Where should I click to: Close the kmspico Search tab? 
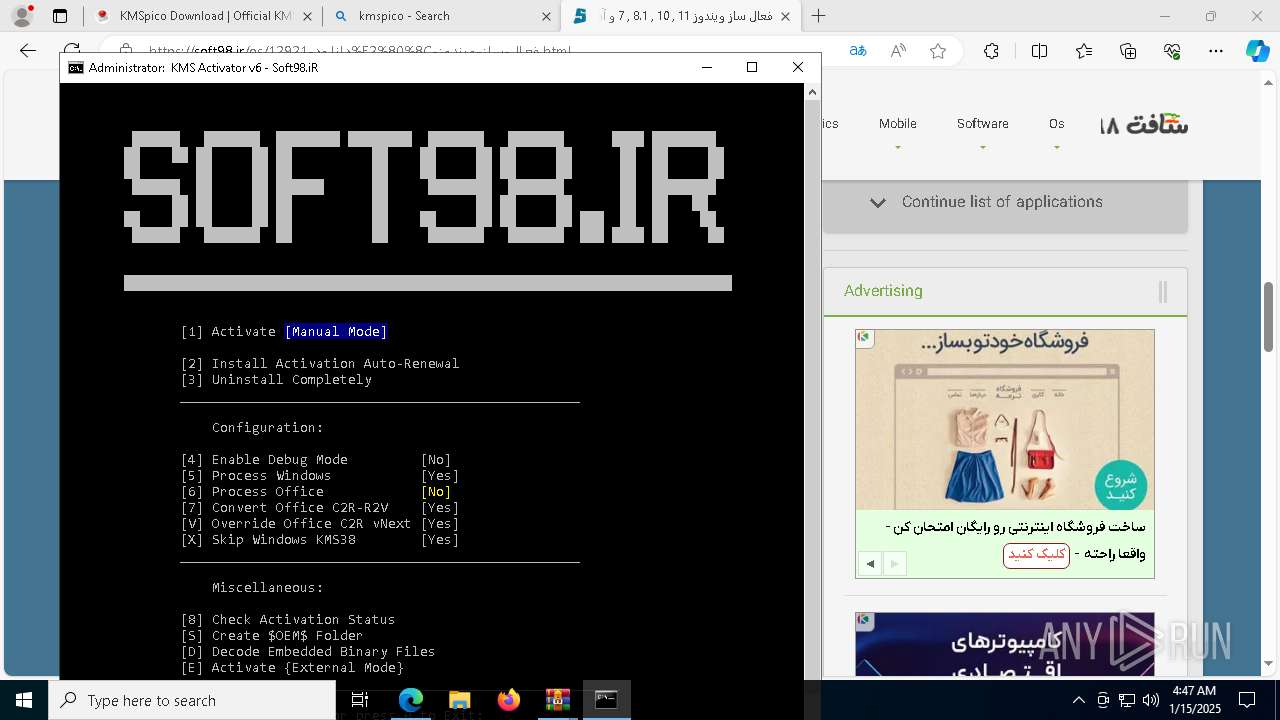tap(547, 16)
